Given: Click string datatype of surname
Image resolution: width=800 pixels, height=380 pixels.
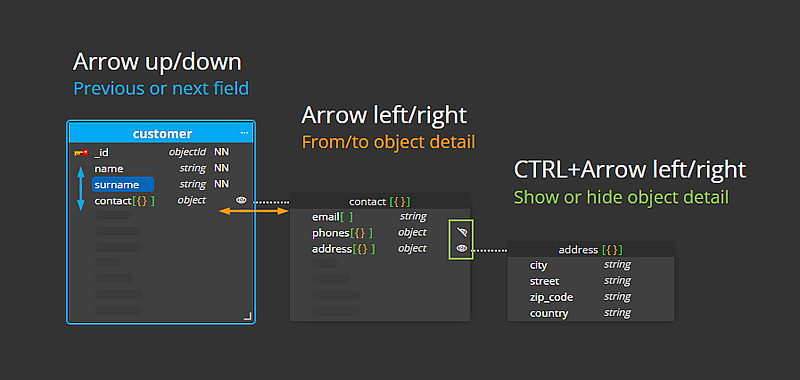Looking at the screenshot, I should point(192,184).
